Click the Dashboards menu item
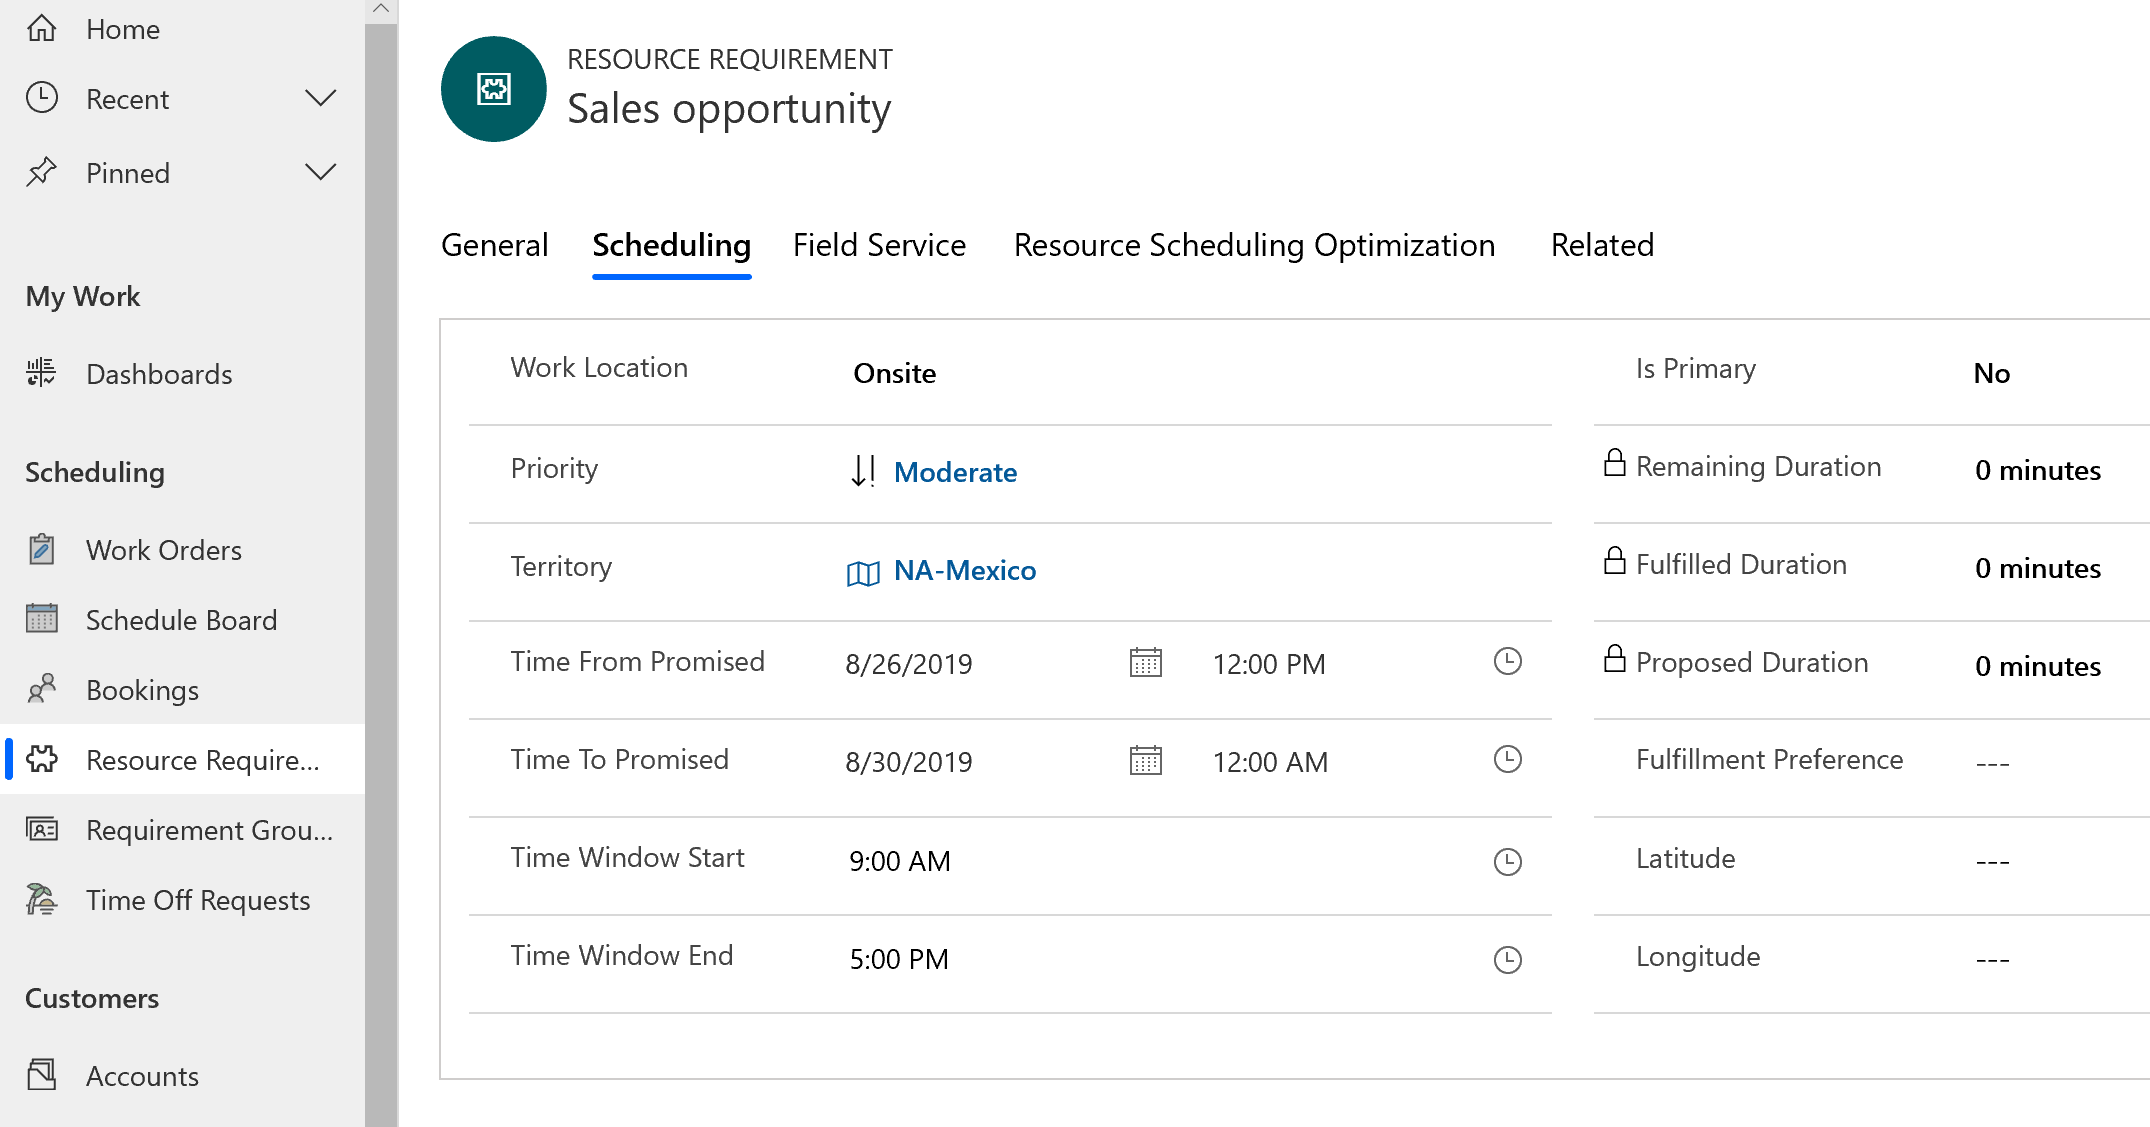This screenshot has height=1127, width=2150. 156,374
